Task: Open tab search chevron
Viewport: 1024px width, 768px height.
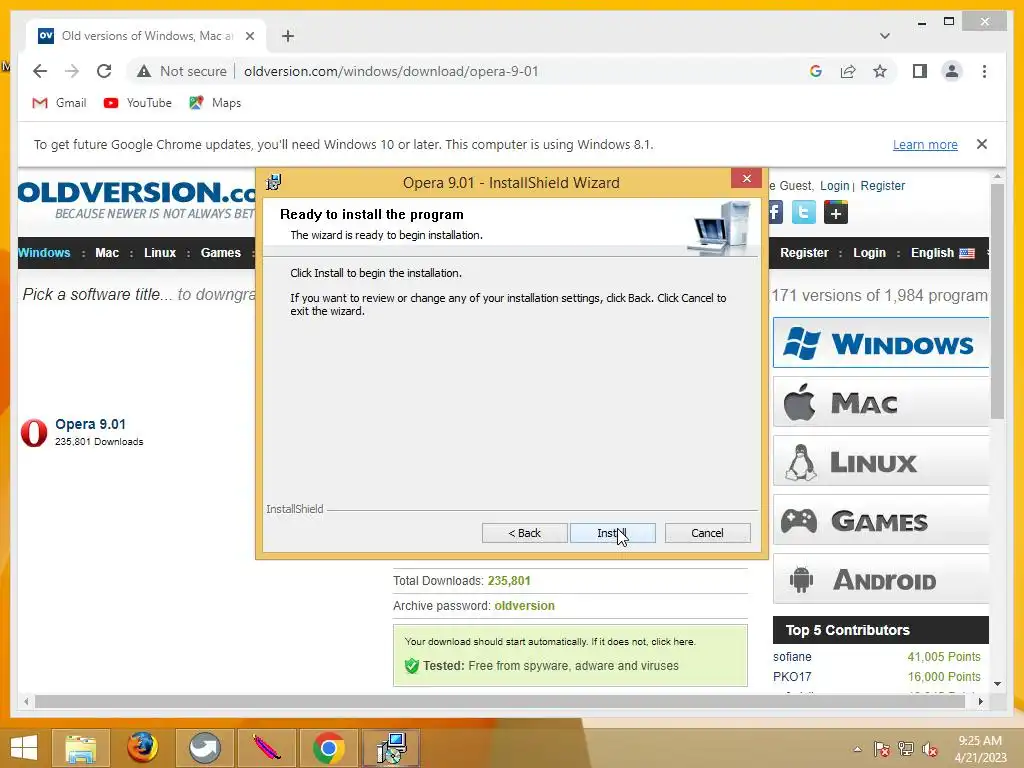Action: pos(884,36)
